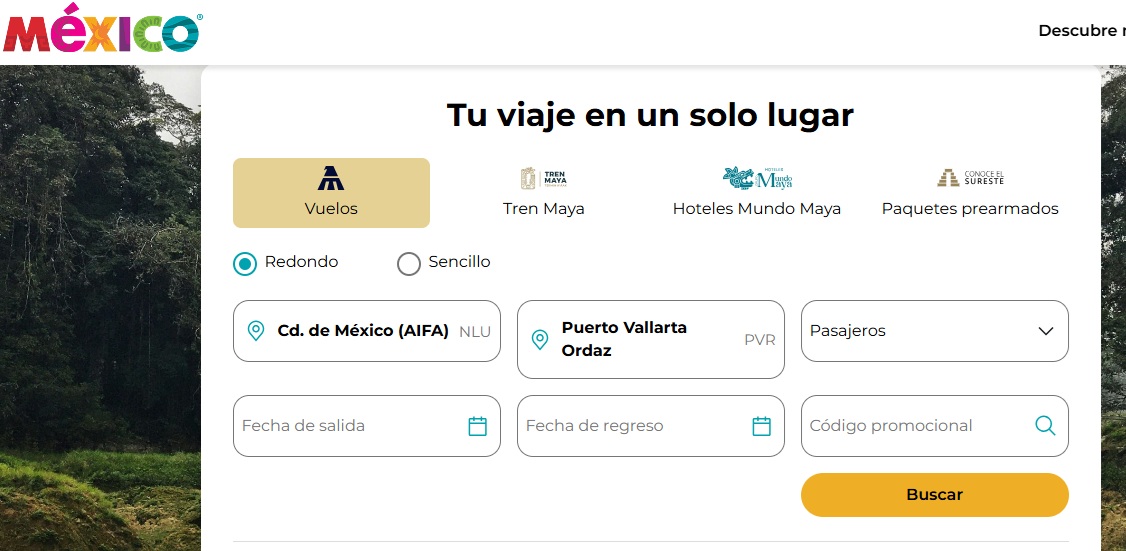This screenshot has height=551, width=1126.
Task: Focus the Código promocional field
Action: pos(935,426)
